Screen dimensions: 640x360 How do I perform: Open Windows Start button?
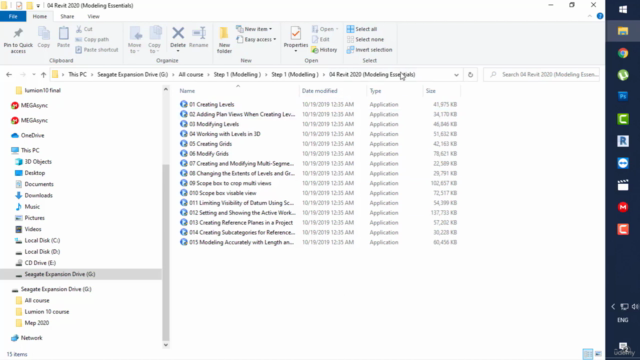[623, 9]
